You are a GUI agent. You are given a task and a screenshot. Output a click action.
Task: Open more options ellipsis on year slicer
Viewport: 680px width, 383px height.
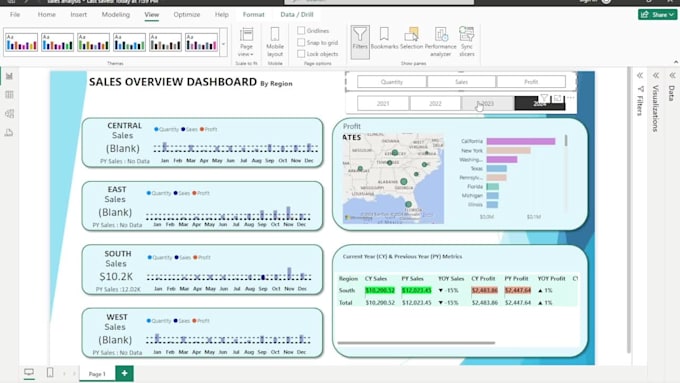point(571,98)
